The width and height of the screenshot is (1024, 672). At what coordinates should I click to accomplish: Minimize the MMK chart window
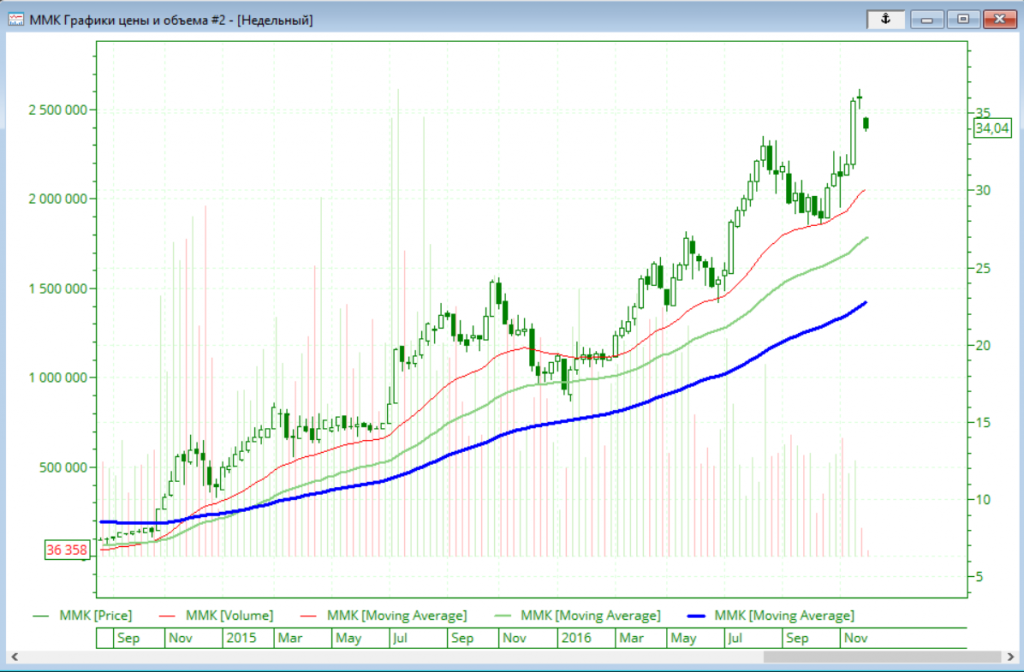928,18
